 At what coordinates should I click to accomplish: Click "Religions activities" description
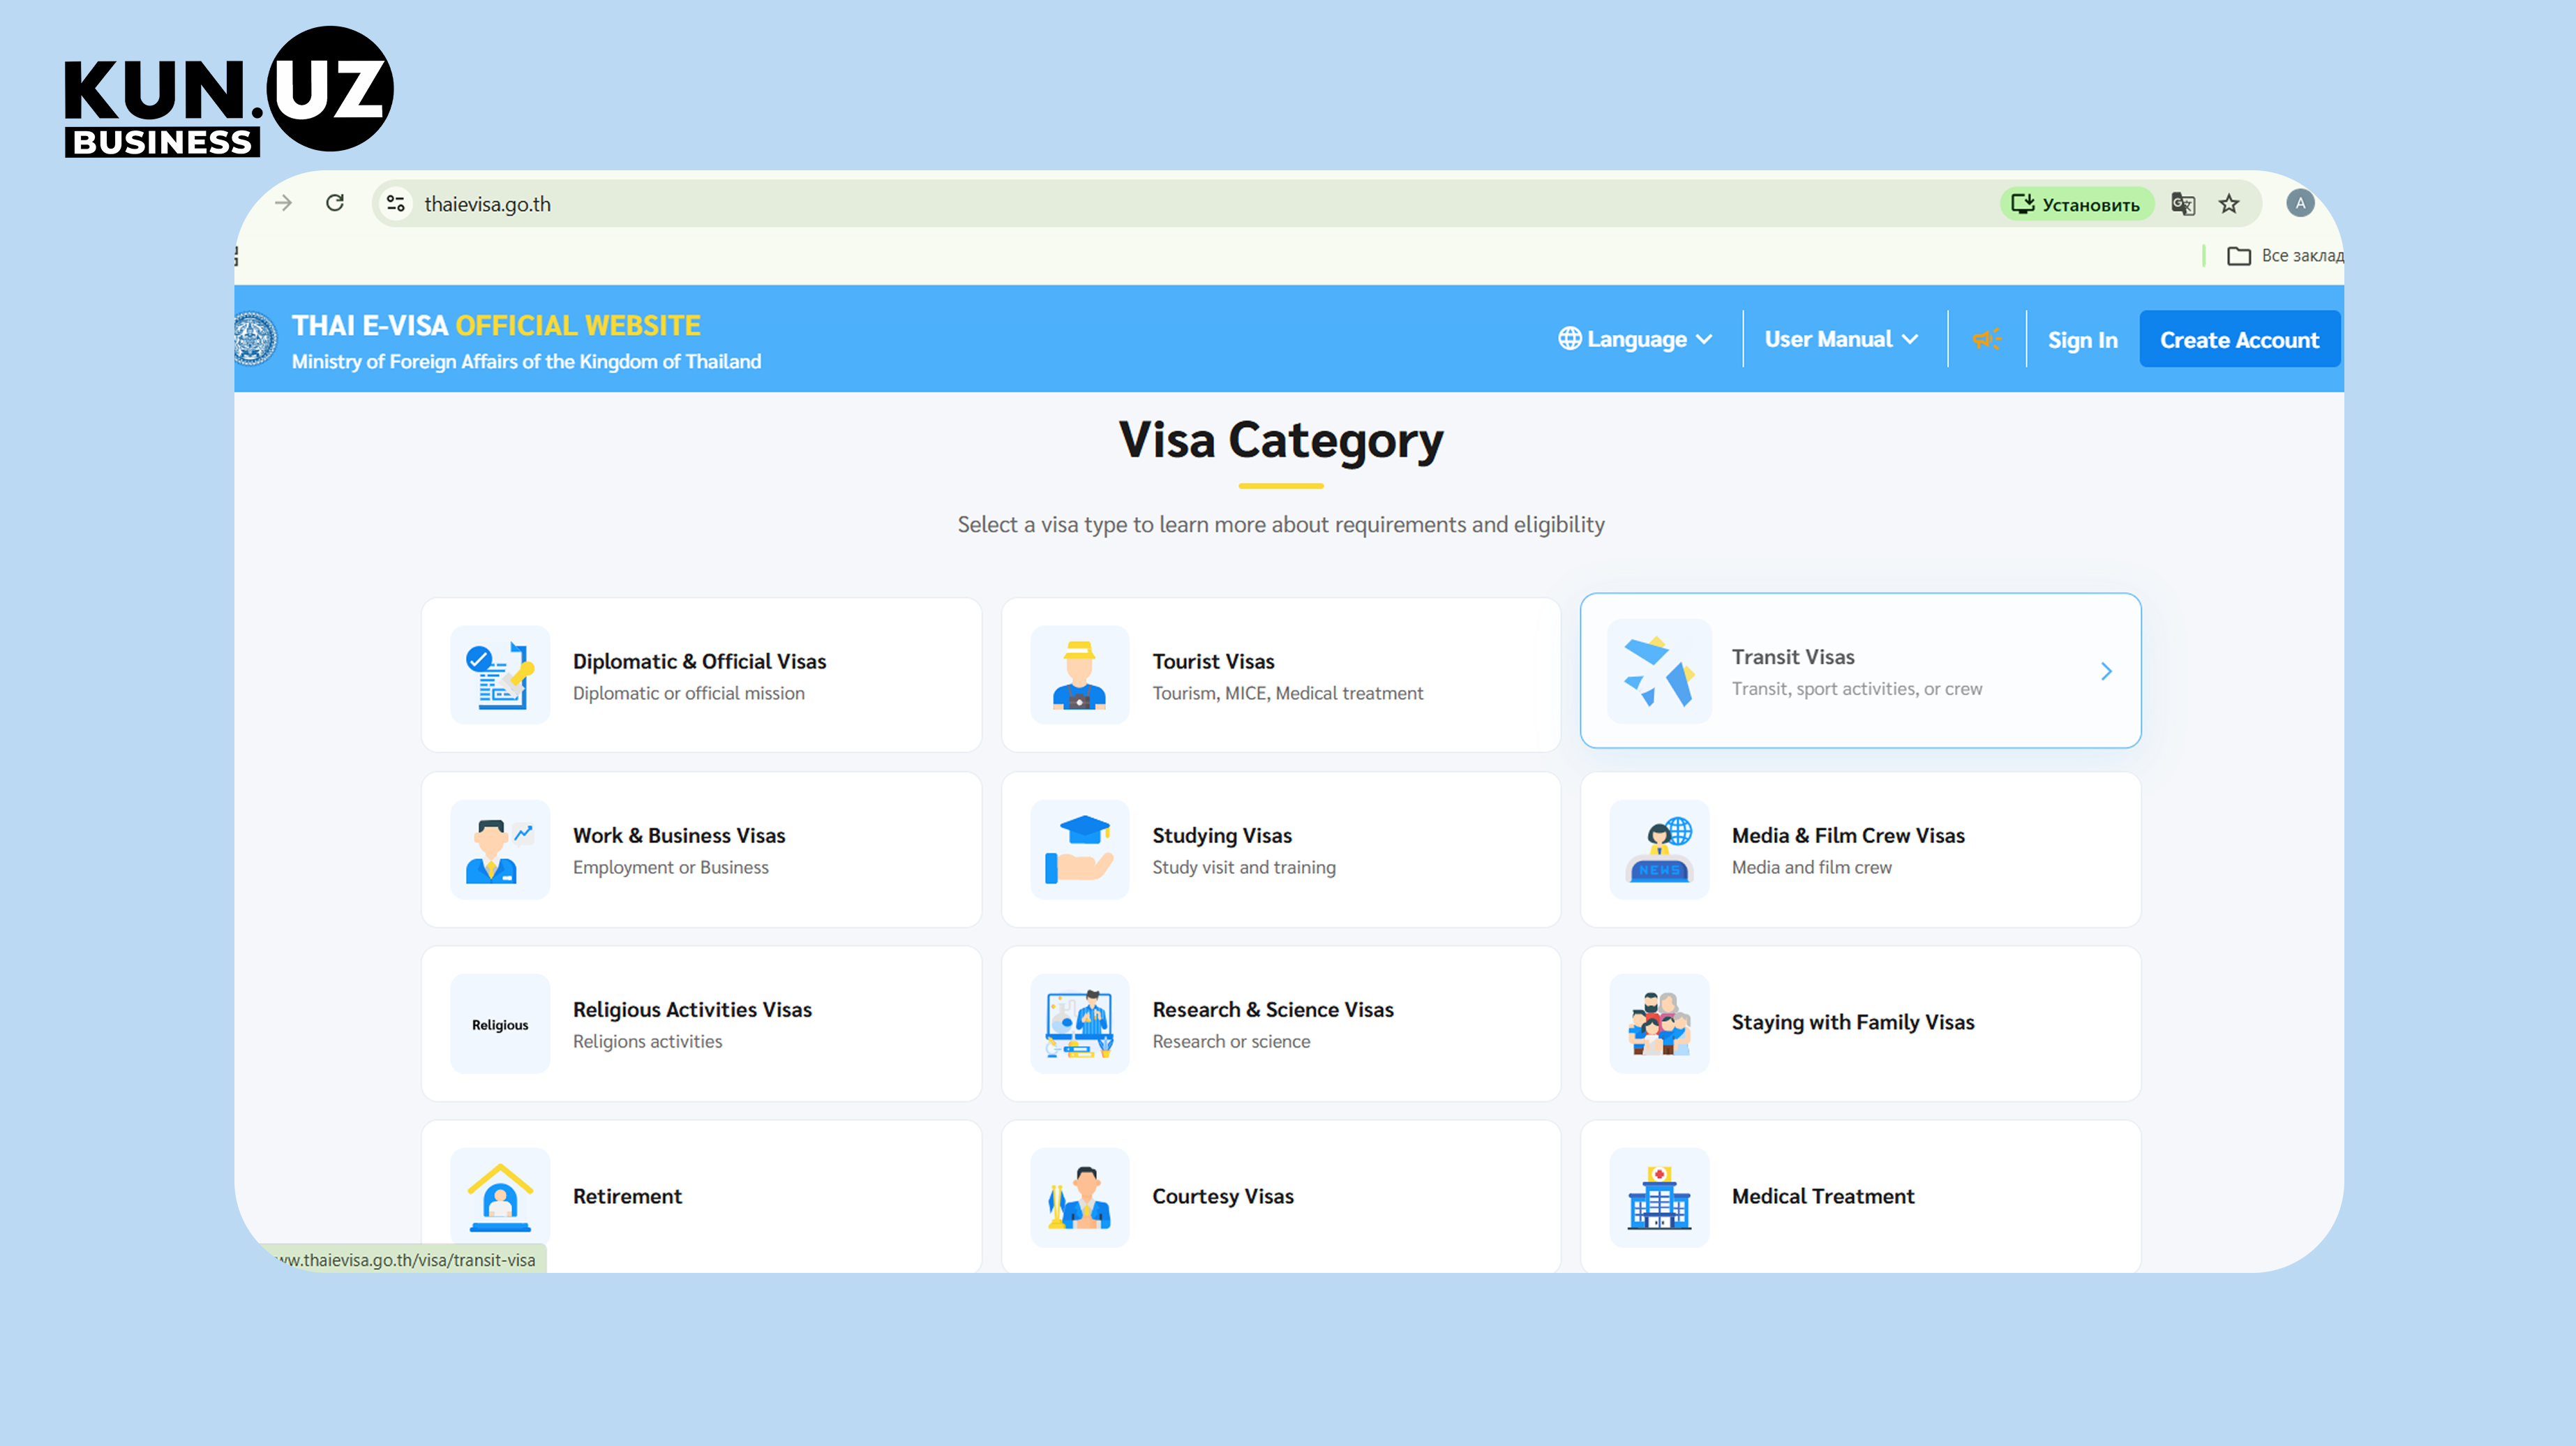647,1041
